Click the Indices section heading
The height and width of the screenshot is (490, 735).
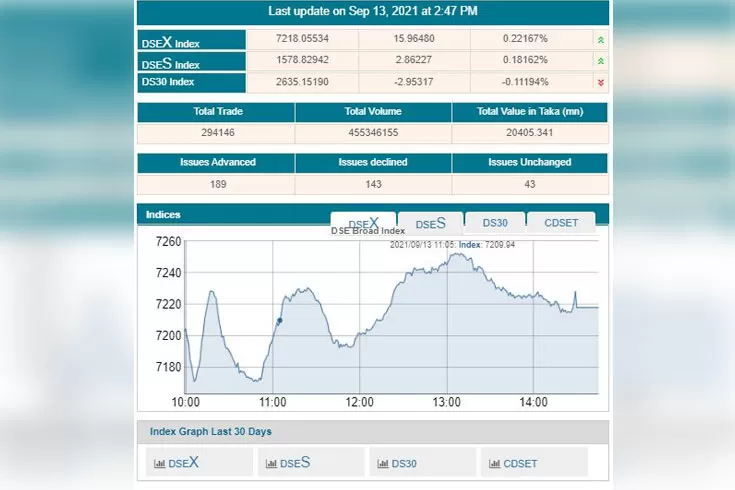[163, 215]
